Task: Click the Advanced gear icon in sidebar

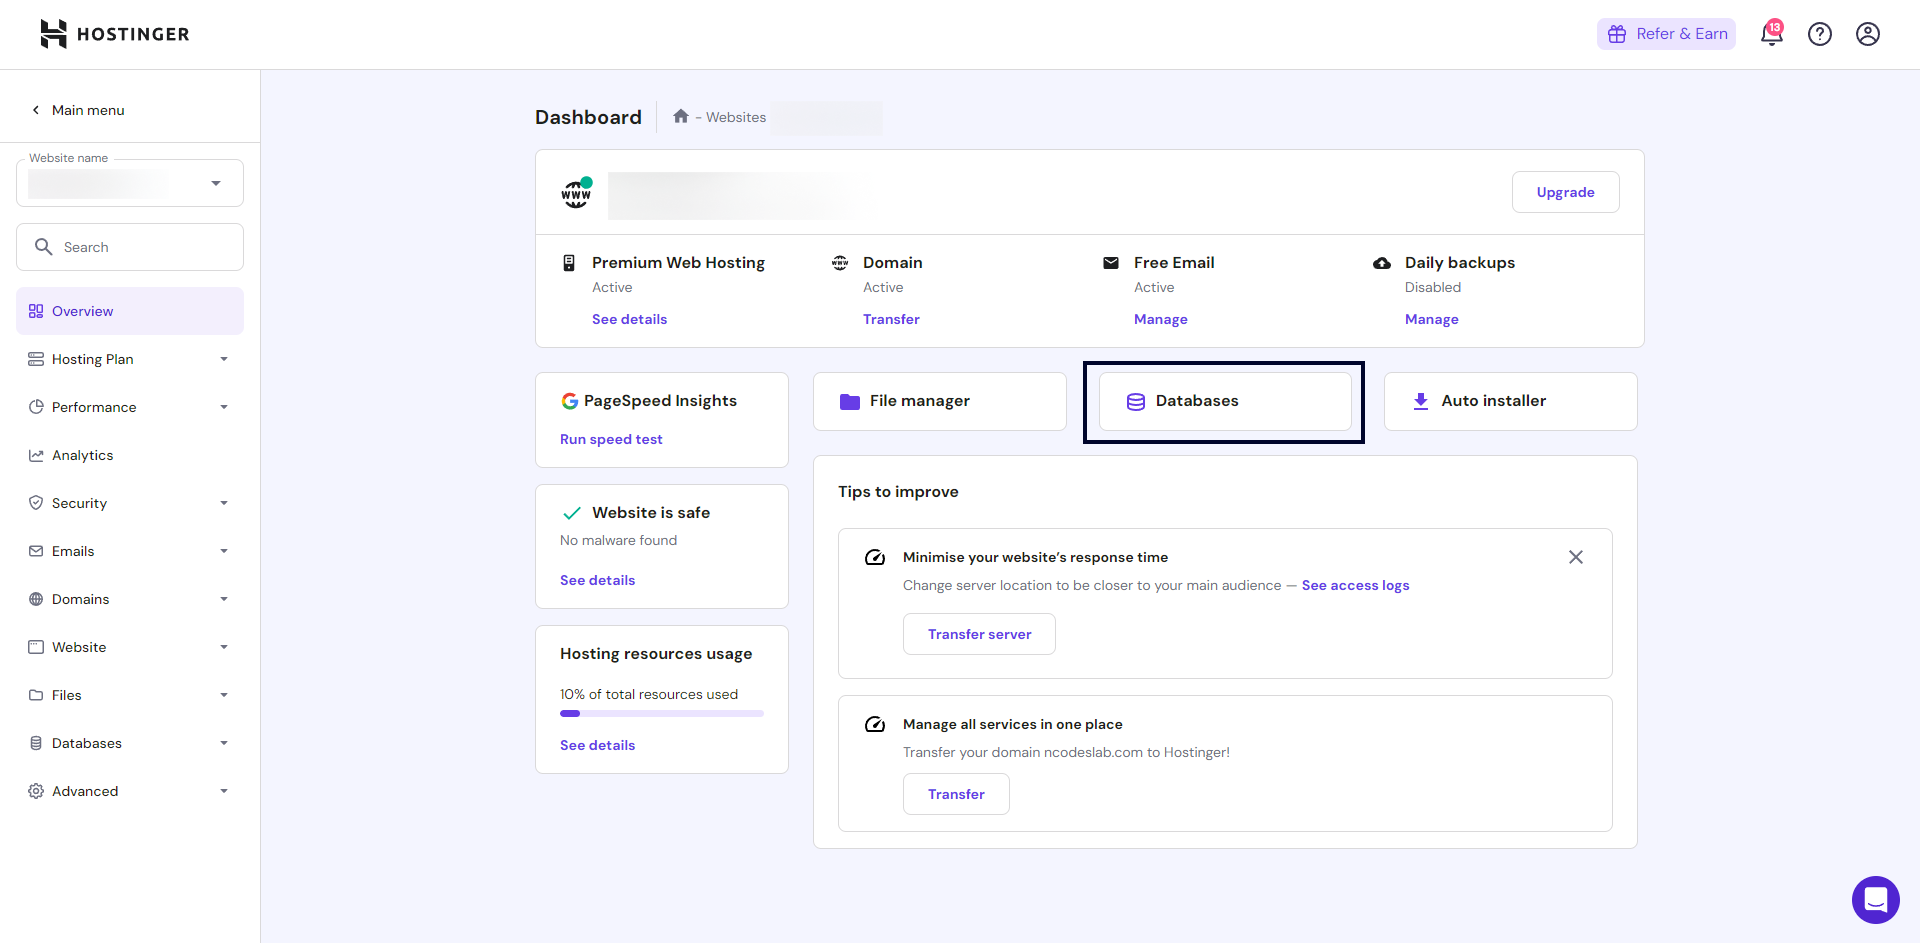Action: tap(36, 791)
